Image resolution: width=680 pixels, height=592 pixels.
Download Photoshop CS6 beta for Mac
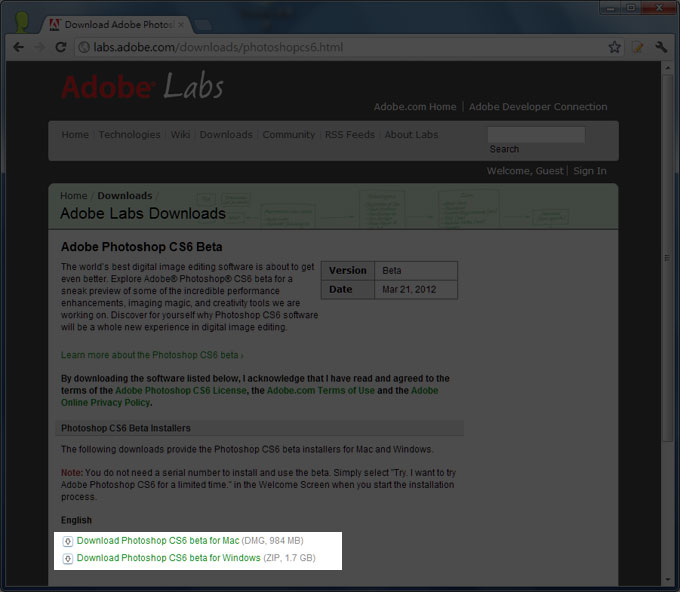pos(158,541)
